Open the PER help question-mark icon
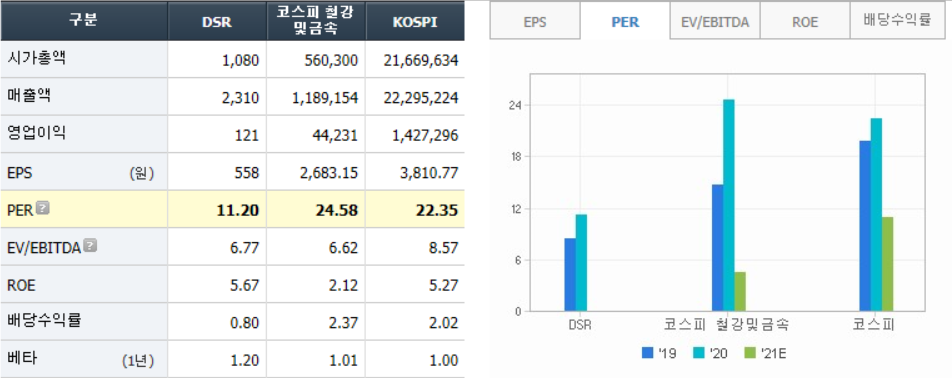Viewport: 952px width, 378px height. pos(42,209)
